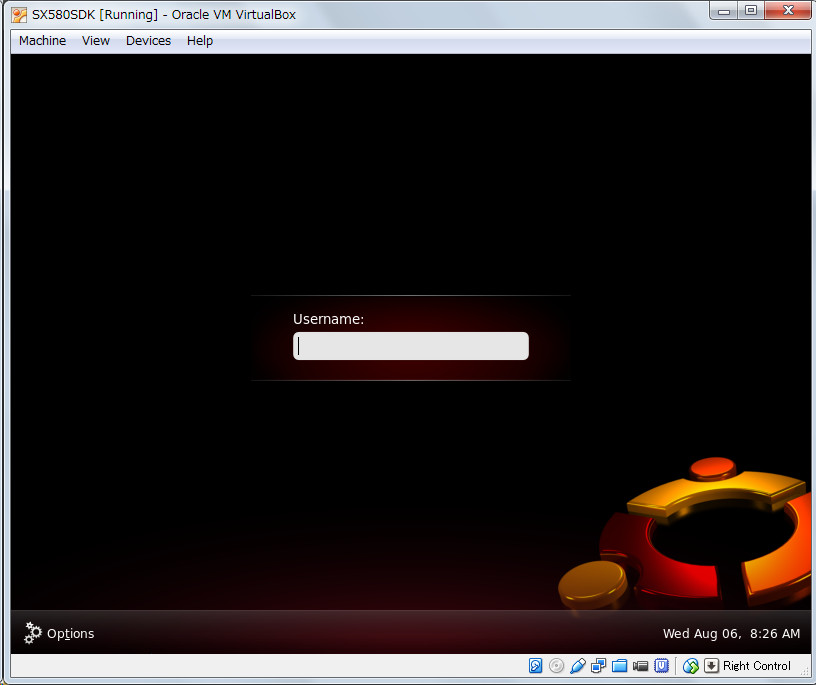Open the Devices menu
The width and height of the screenshot is (816, 685).
pos(148,41)
